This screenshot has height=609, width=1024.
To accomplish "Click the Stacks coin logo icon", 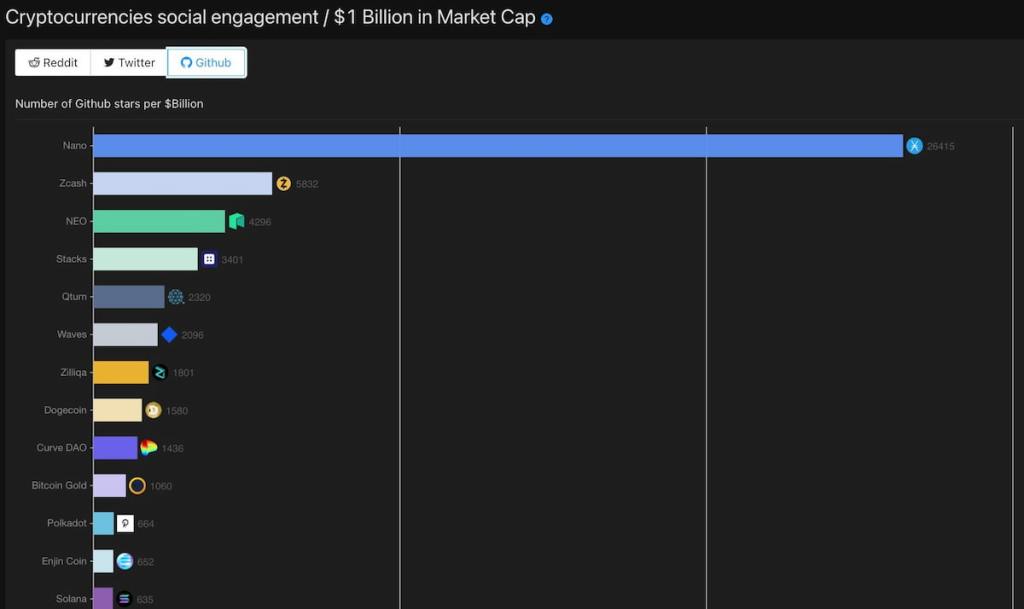I will (x=209, y=259).
